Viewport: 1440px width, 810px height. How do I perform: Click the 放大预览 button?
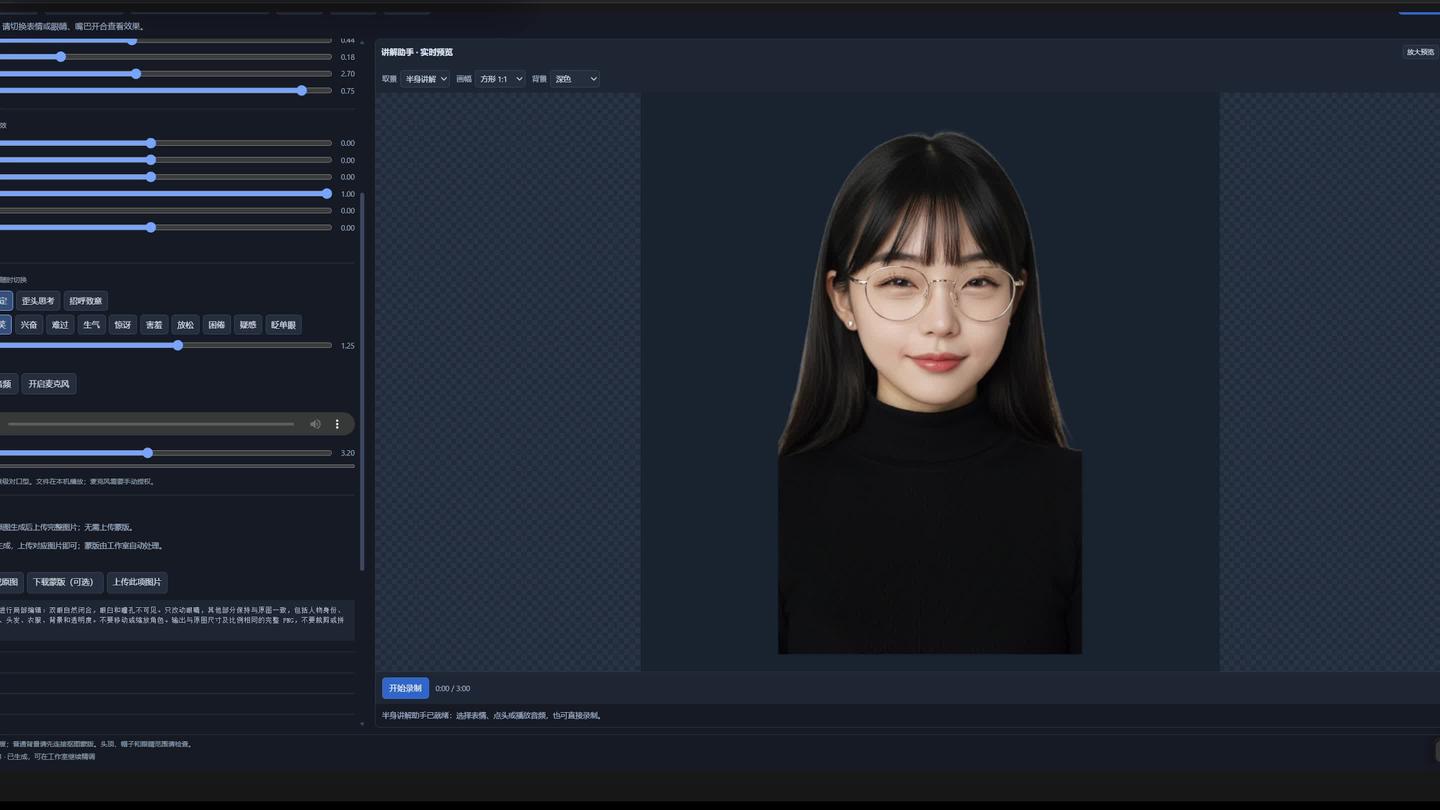[x=1420, y=52]
